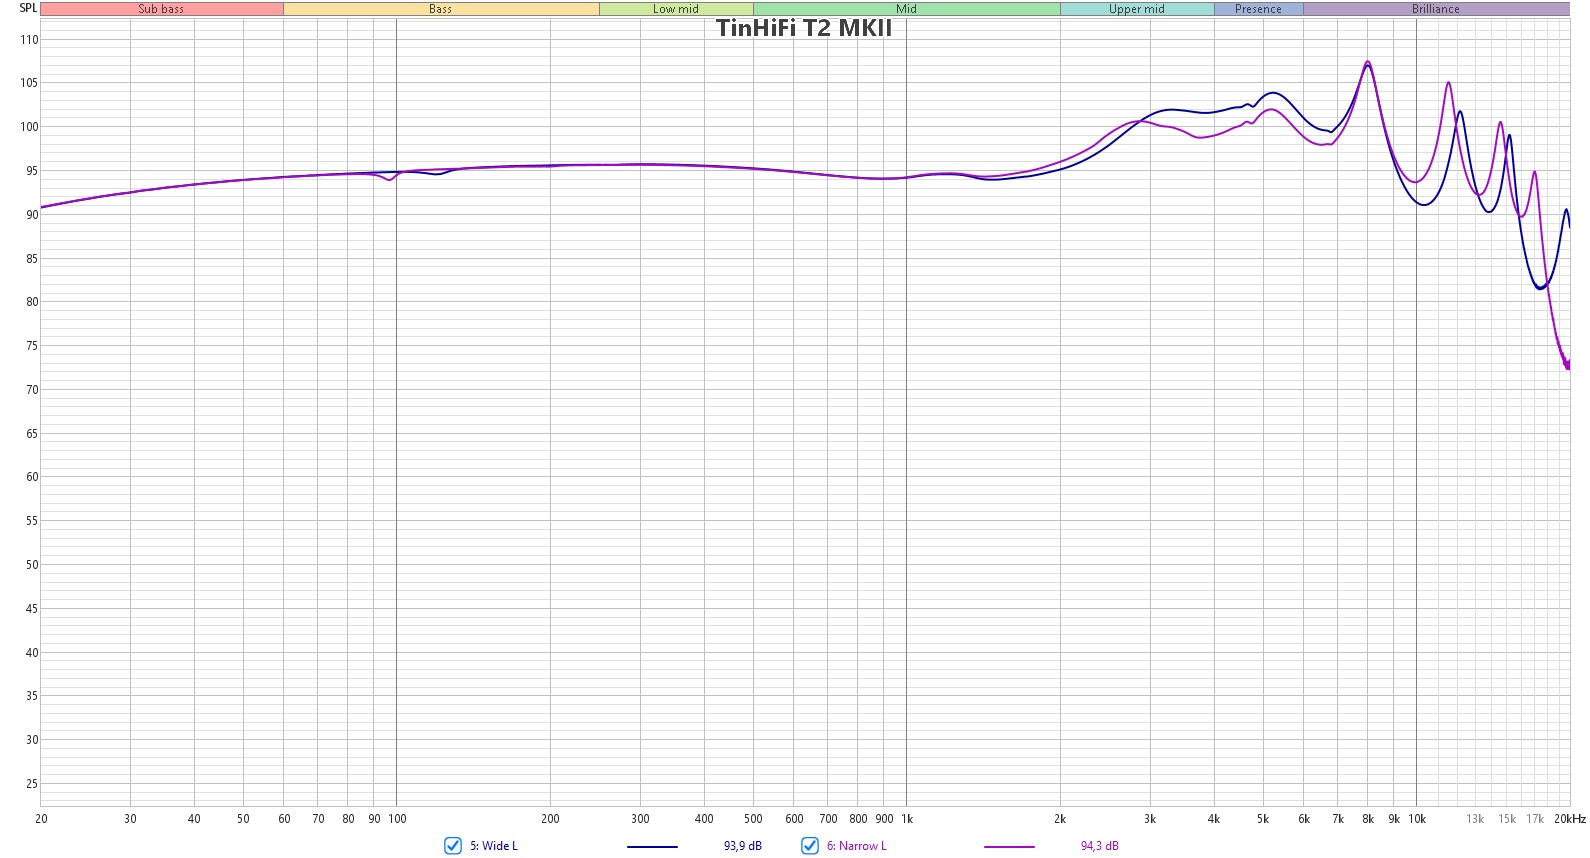Click the 25 SPL axis value

point(32,784)
